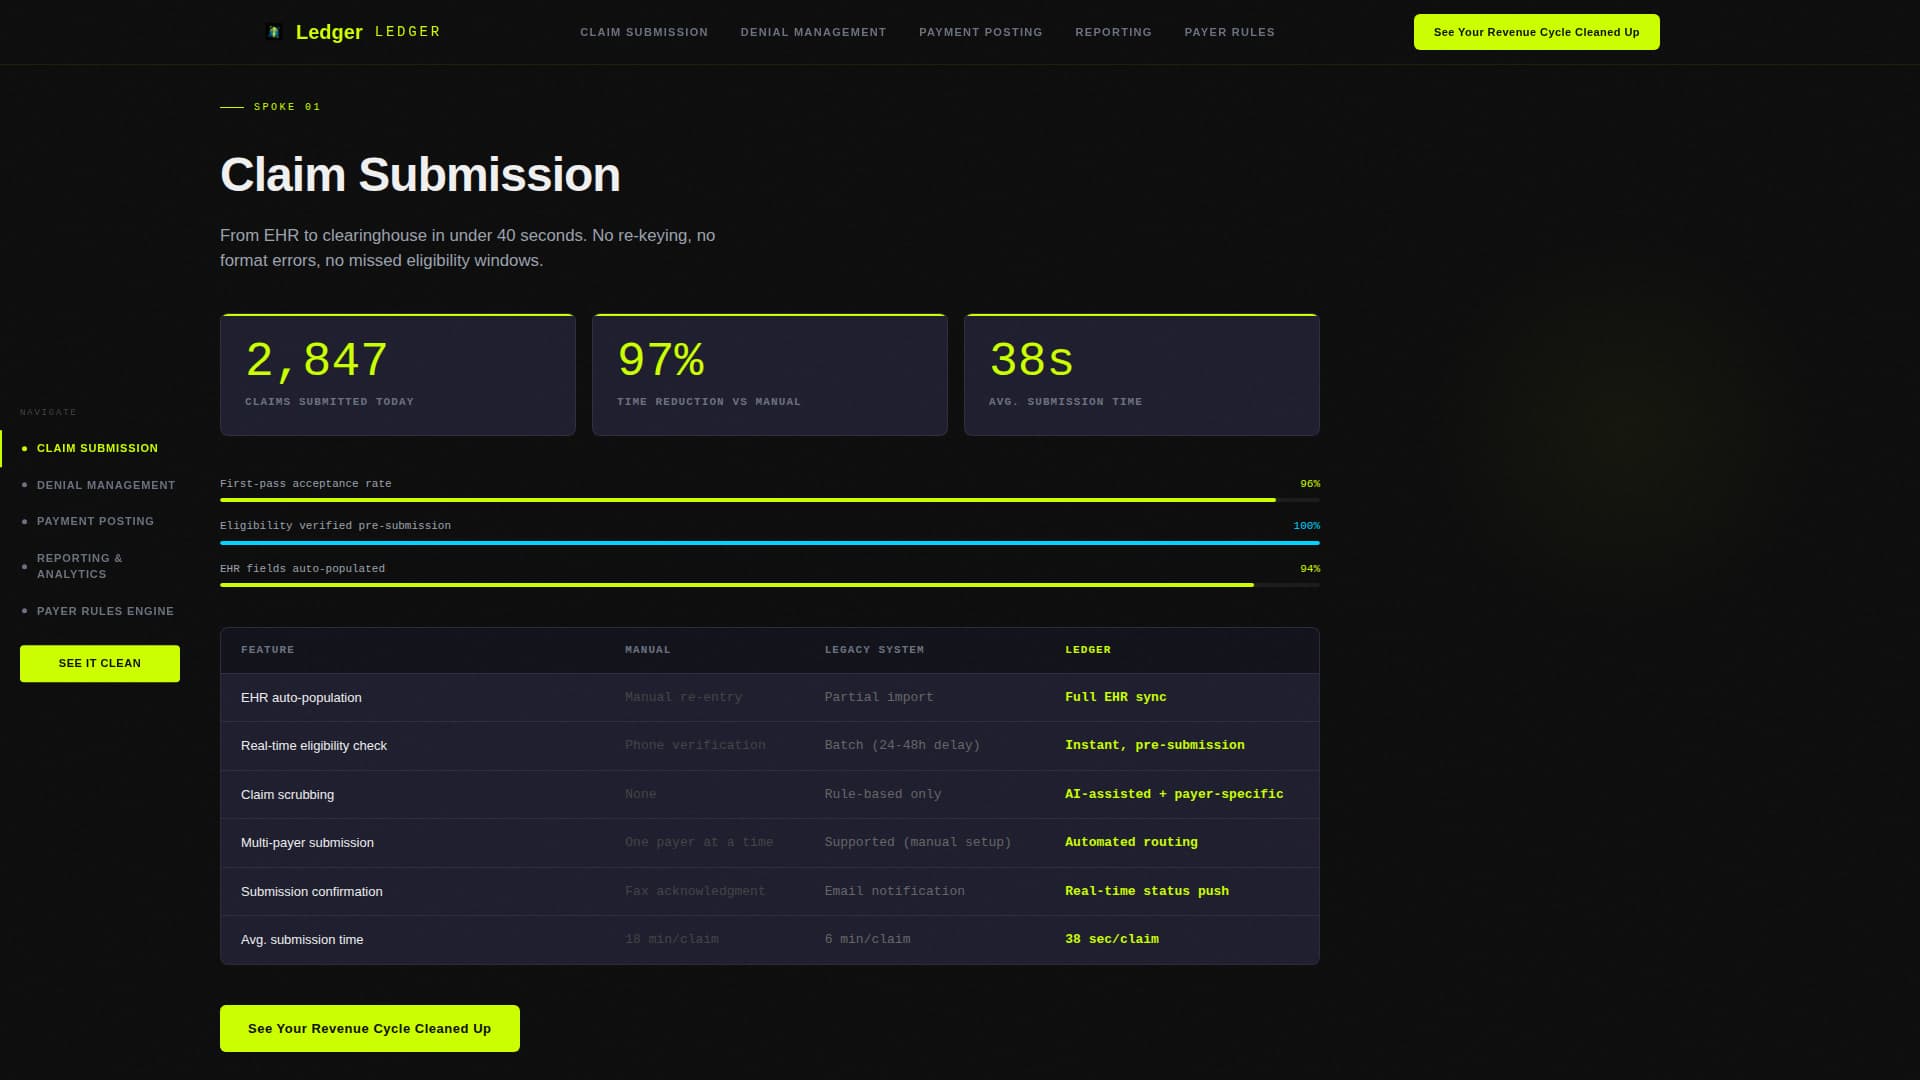
Task: Click the EHR auto-population row label
Action: point(301,698)
